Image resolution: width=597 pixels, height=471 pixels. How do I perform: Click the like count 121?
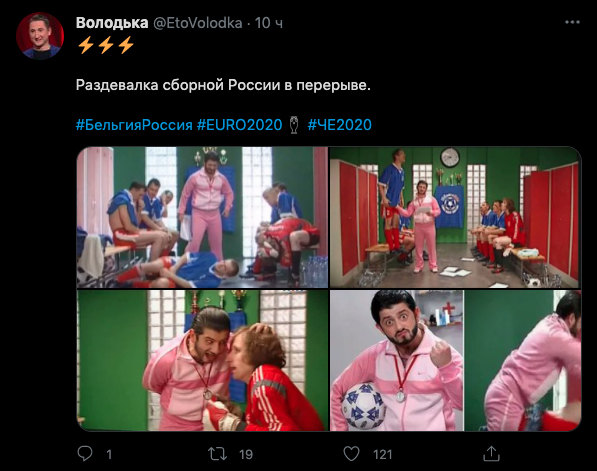tap(383, 454)
